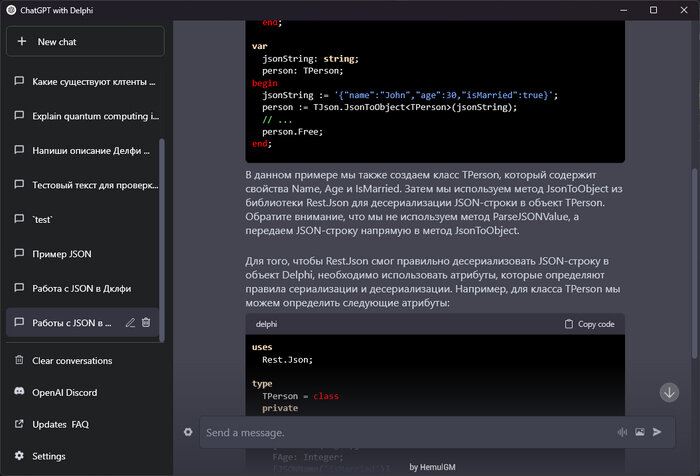This screenshot has height=476, width=700.
Task: Open the 'test' conversation
Action: click(83, 219)
